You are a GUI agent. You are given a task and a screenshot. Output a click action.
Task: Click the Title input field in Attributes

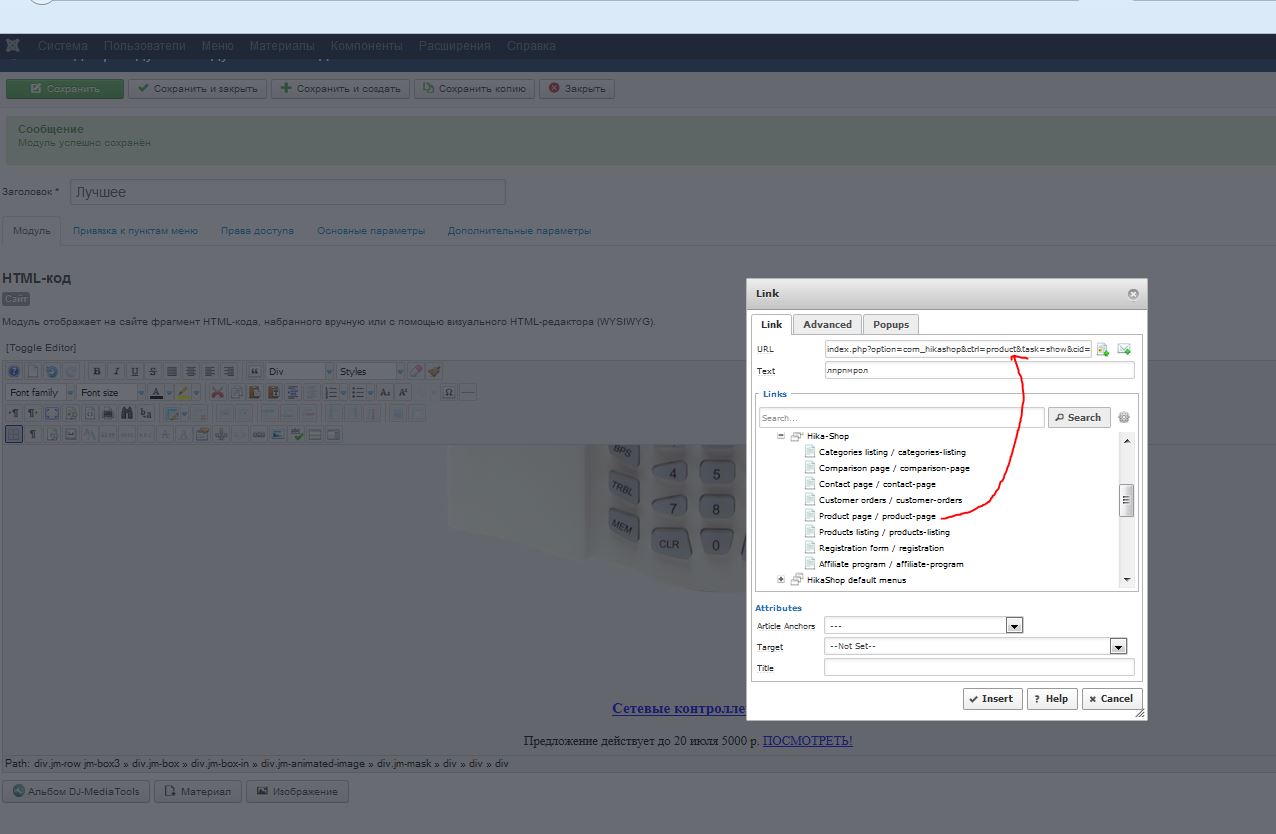pos(979,667)
